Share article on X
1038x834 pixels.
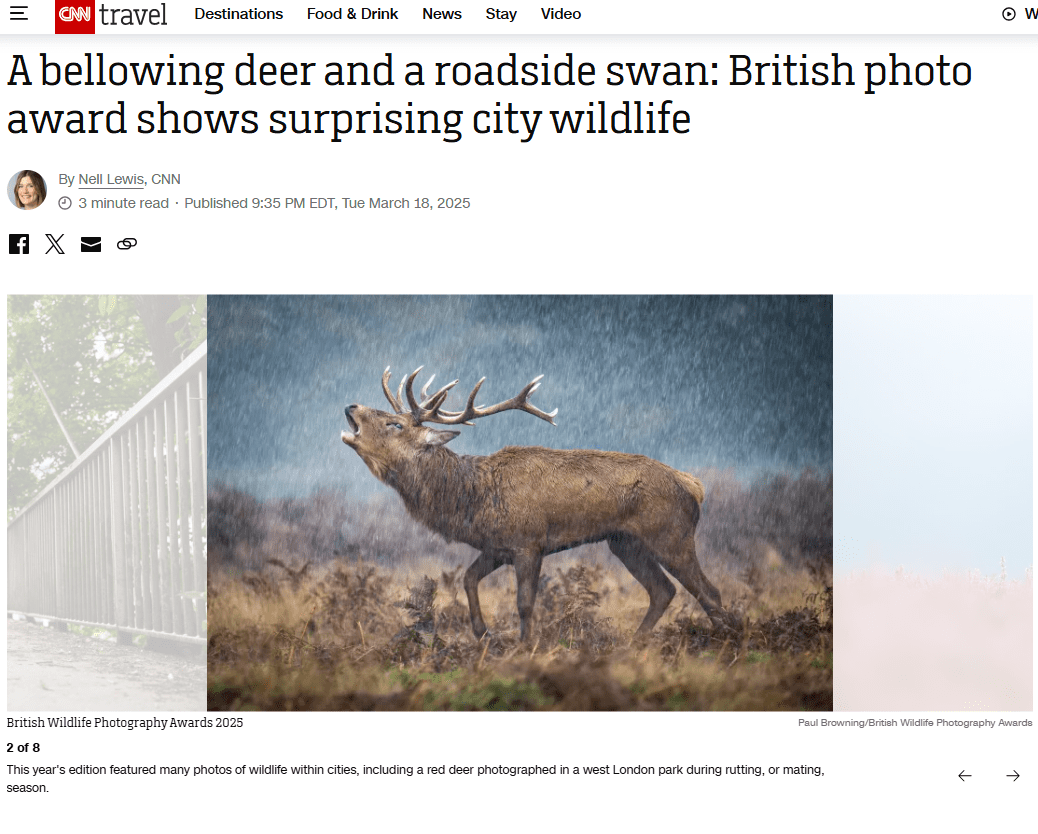point(55,244)
